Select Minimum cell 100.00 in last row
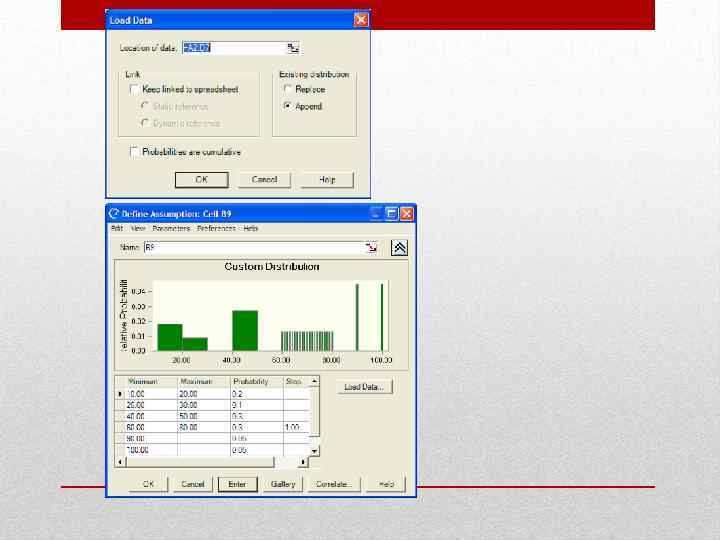The image size is (720, 540). tap(151, 450)
